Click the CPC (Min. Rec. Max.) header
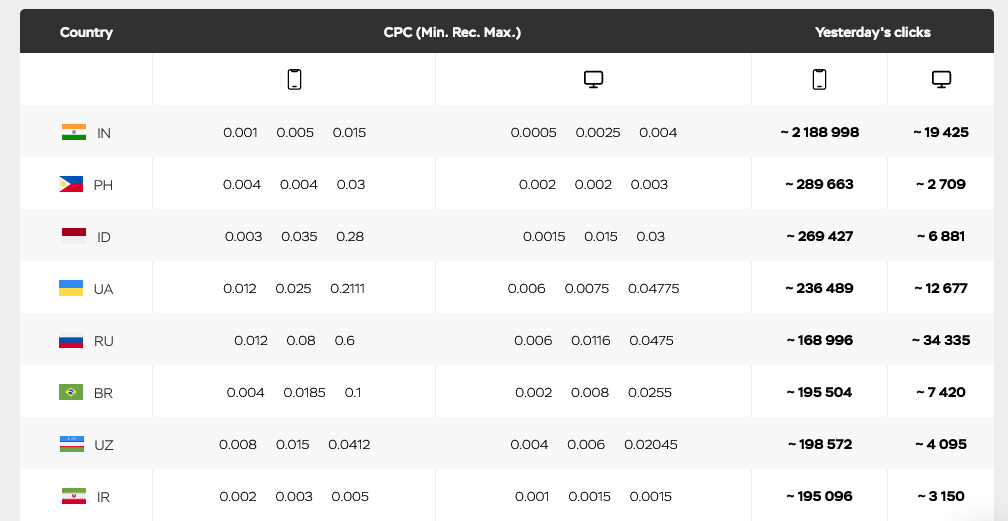1008x521 pixels. (x=452, y=32)
